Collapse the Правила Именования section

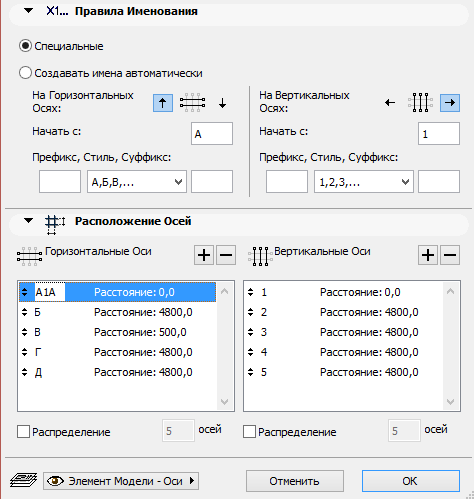point(29,11)
